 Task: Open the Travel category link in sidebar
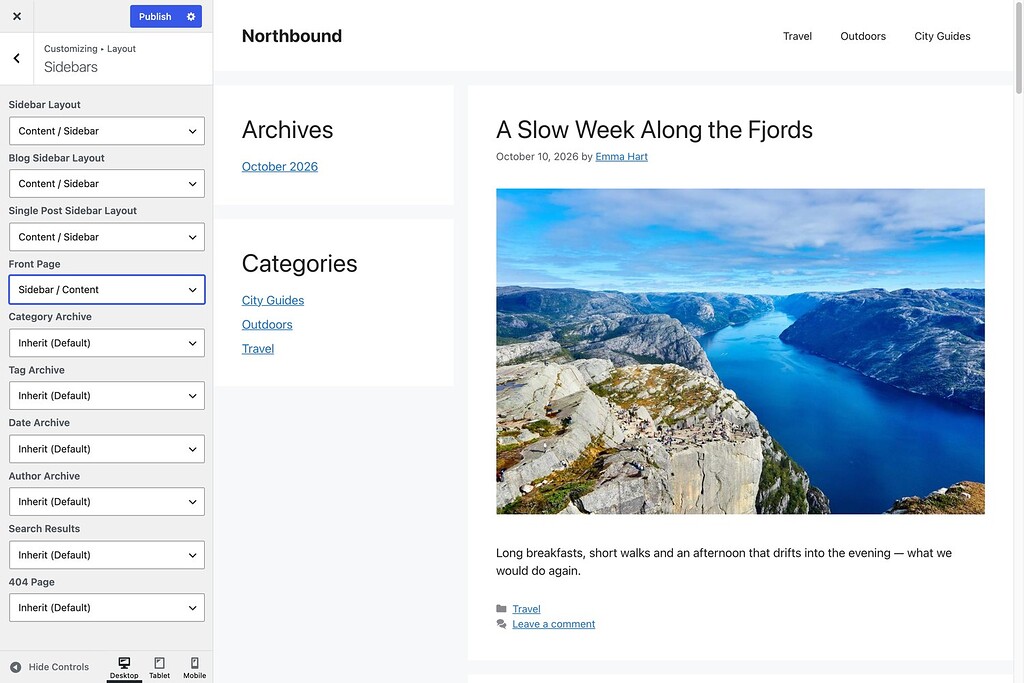tap(257, 349)
